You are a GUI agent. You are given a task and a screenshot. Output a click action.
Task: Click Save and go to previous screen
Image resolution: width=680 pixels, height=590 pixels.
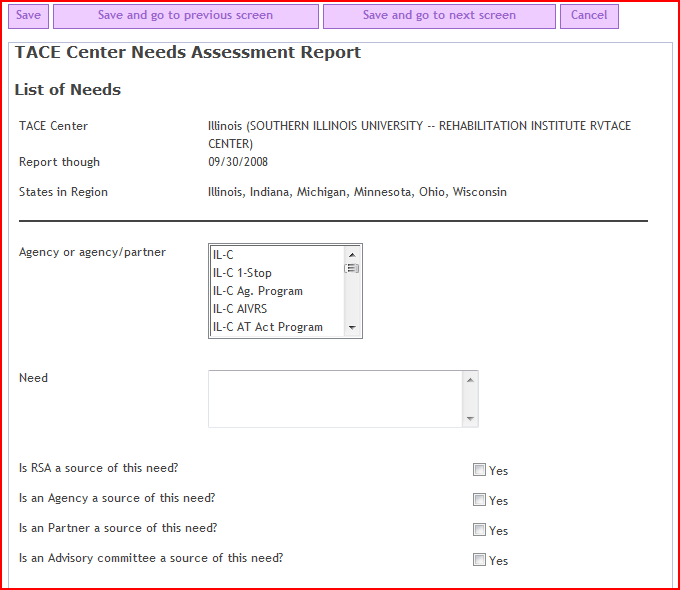click(186, 16)
